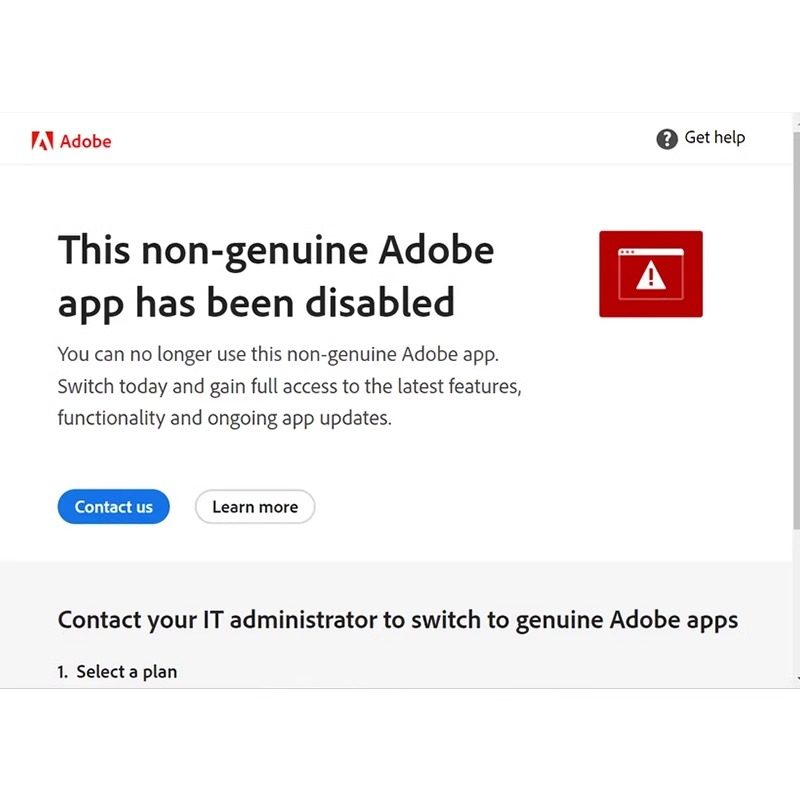Click the Adobe wordmark in the header

pyautogui.click(x=86, y=141)
